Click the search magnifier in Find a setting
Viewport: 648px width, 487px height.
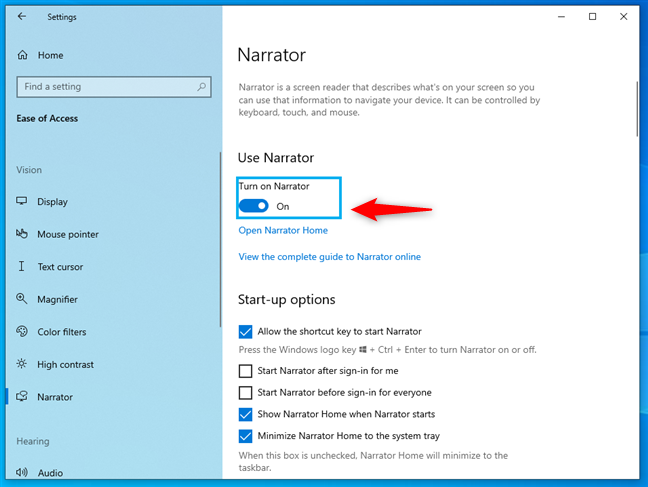(201, 87)
